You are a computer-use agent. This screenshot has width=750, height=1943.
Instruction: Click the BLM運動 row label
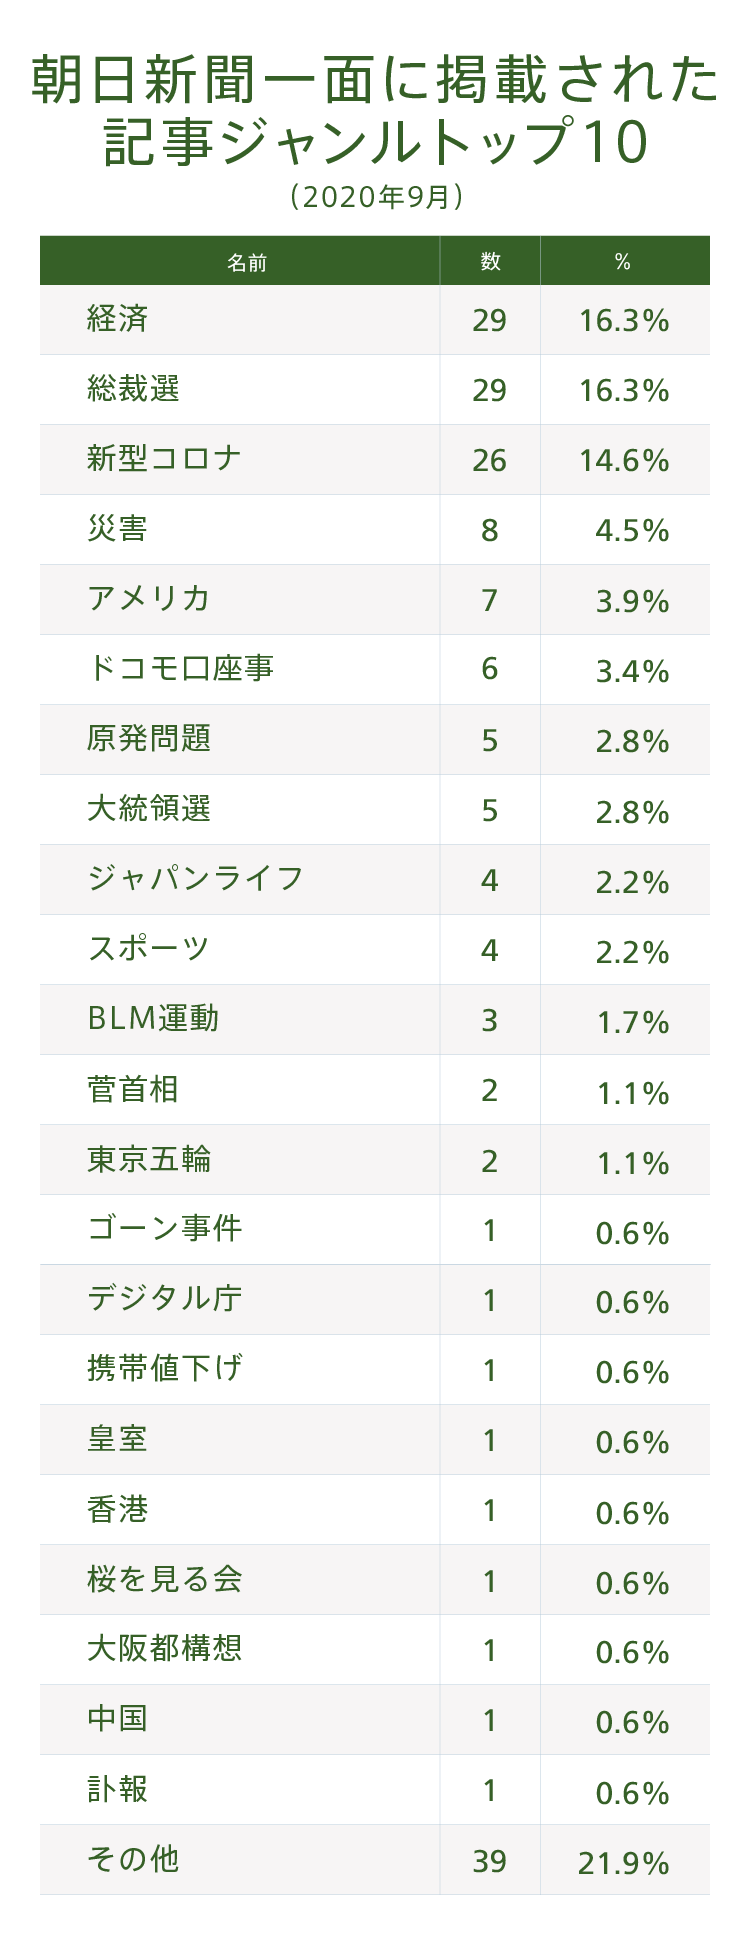(153, 1019)
